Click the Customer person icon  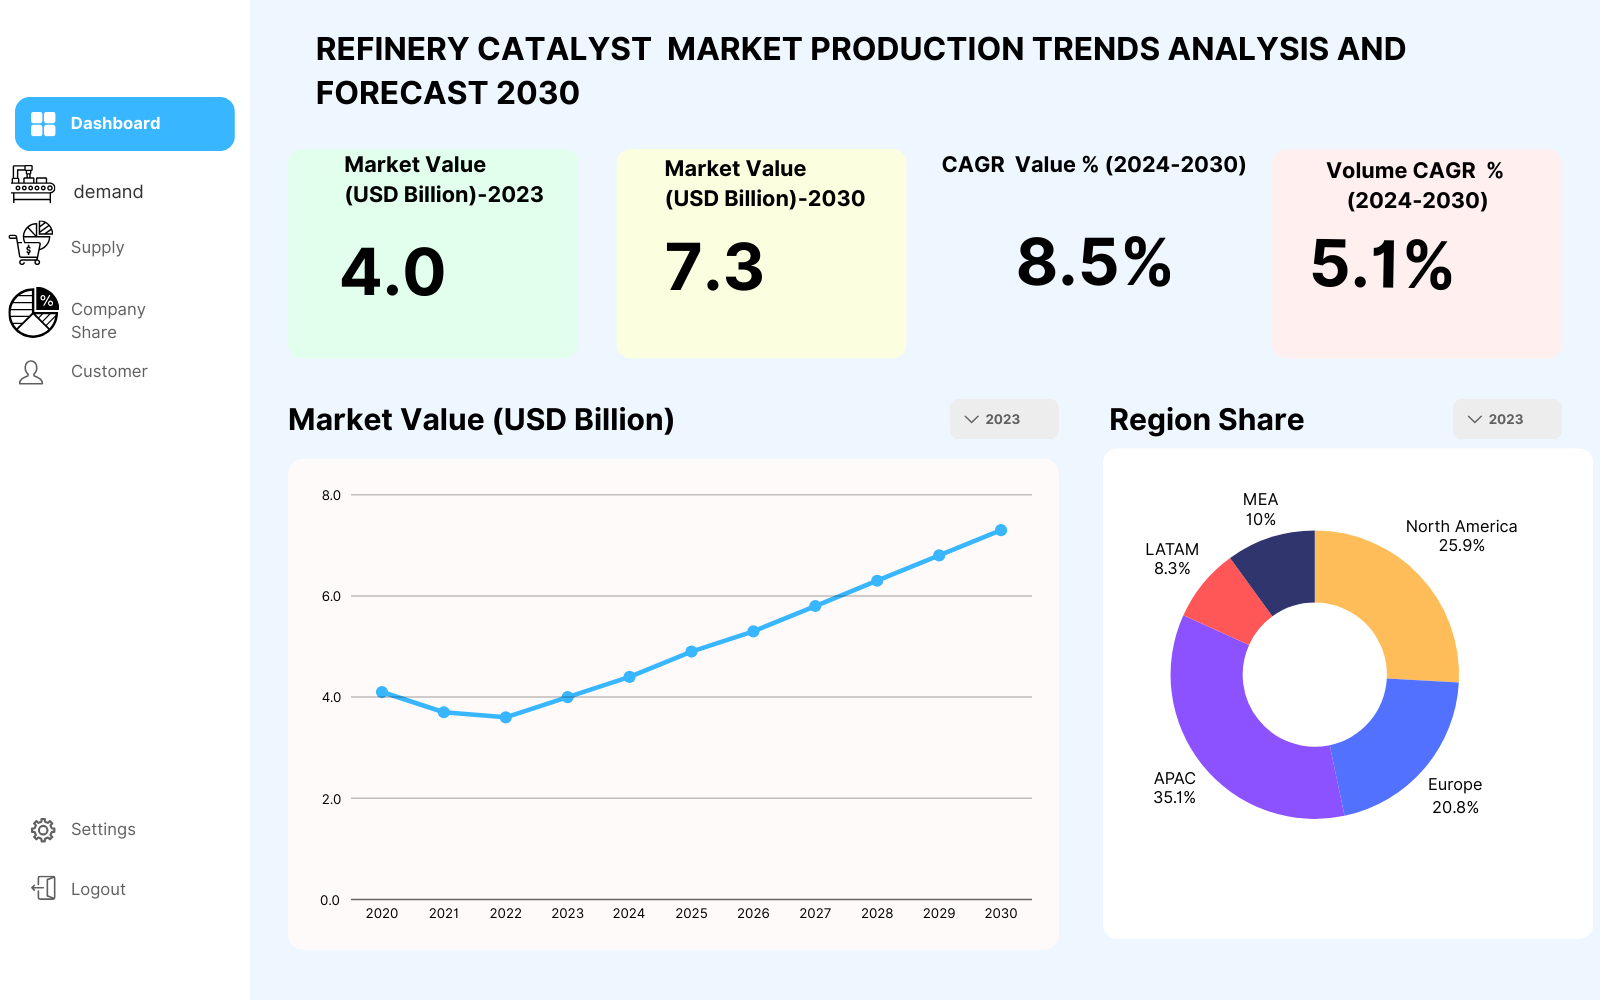[31, 373]
